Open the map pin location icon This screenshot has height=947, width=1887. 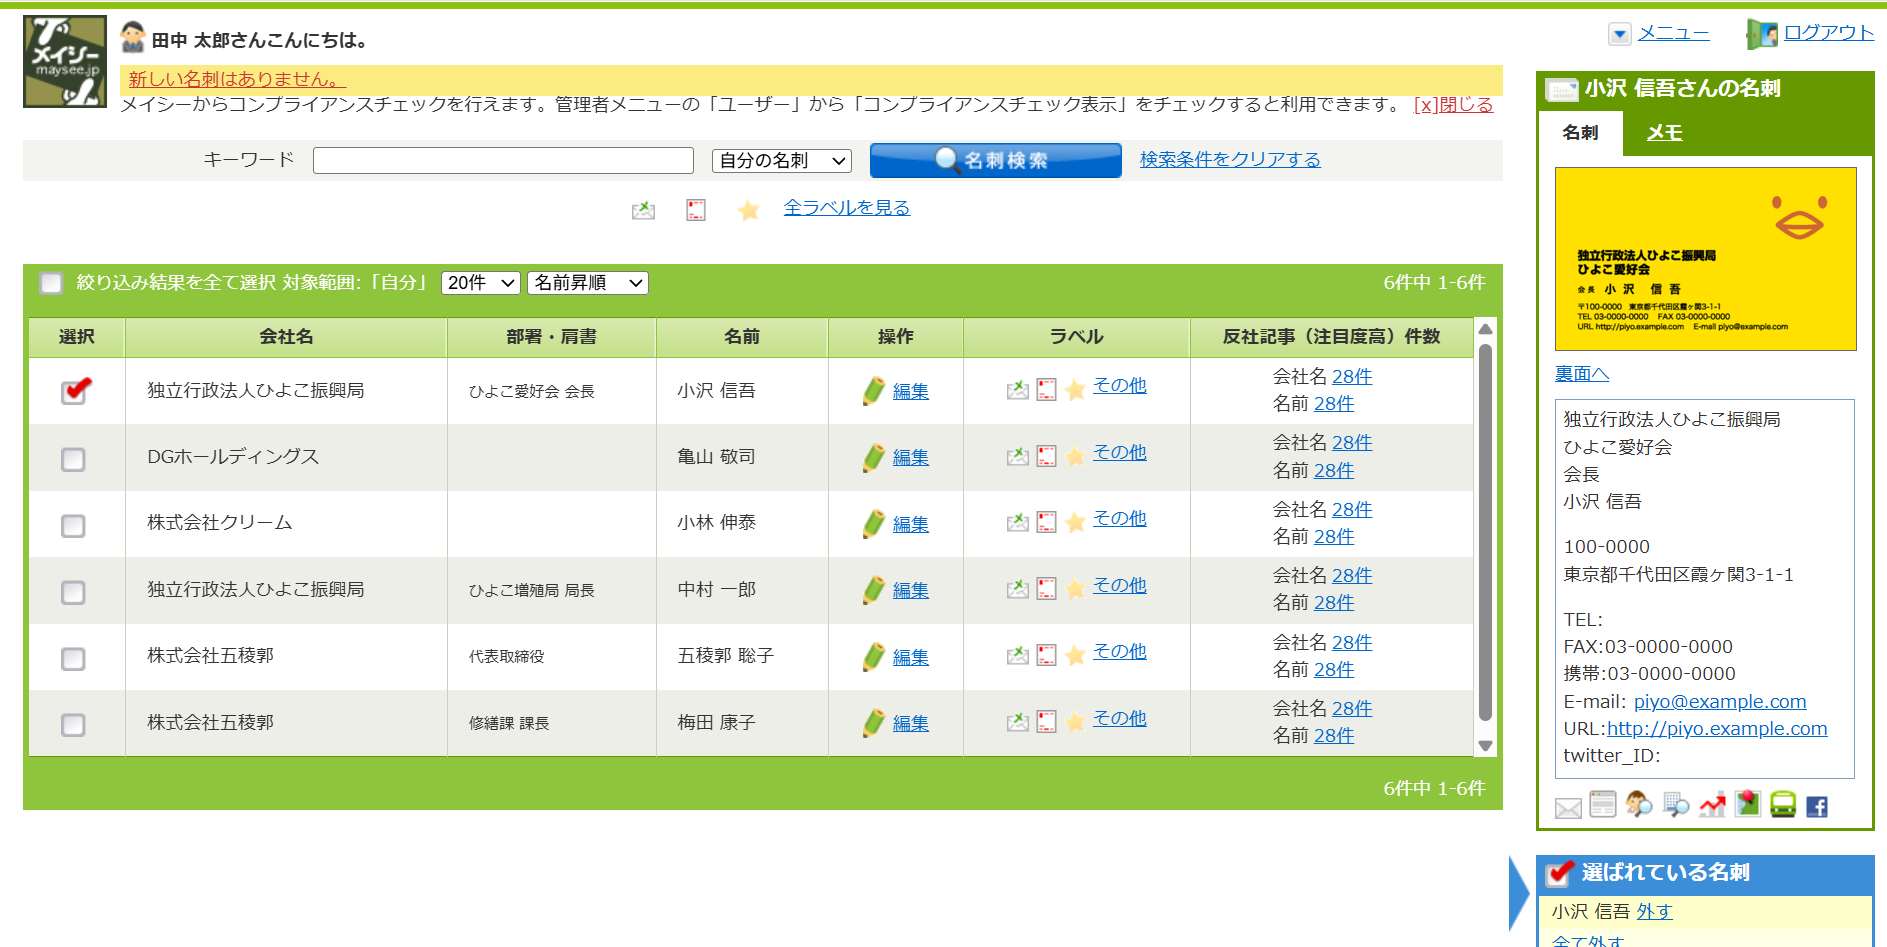(x=1748, y=804)
